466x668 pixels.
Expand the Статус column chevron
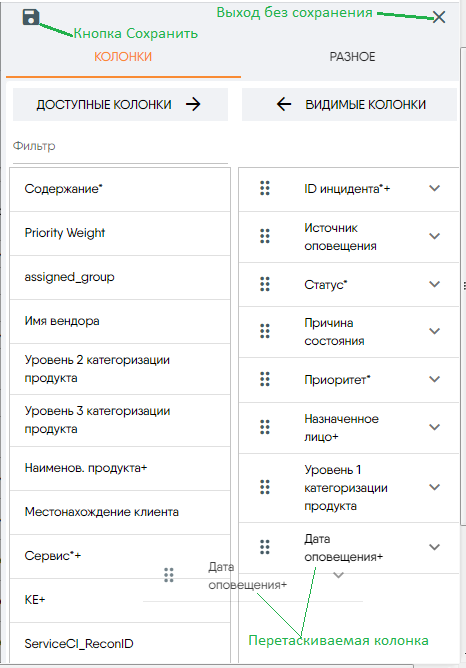click(434, 284)
